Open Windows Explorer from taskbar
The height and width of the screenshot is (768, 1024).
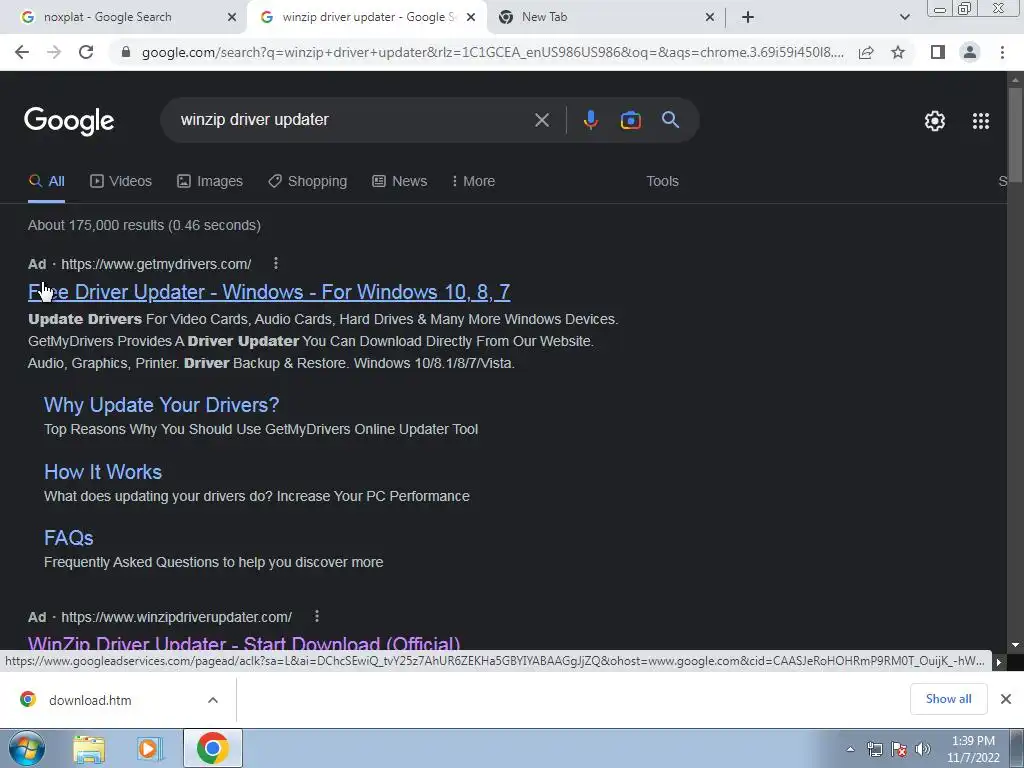point(89,749)
